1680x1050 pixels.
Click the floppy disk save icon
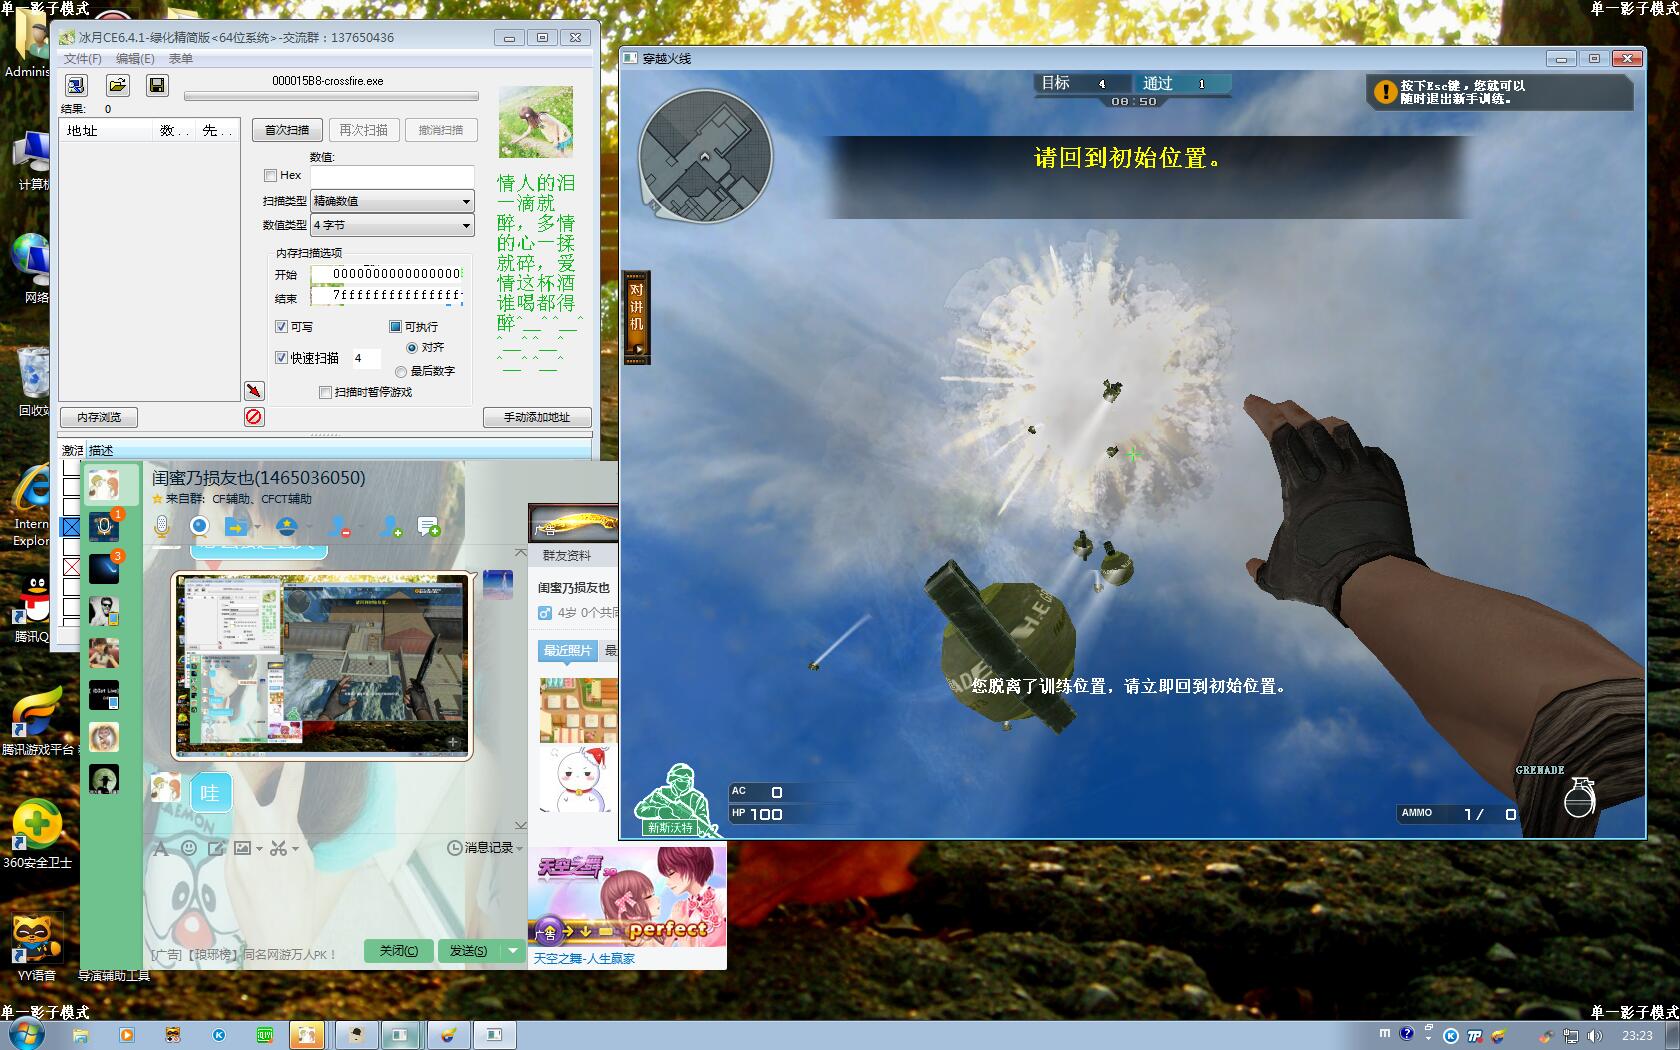pyautogui.click(x=157, y=86)
